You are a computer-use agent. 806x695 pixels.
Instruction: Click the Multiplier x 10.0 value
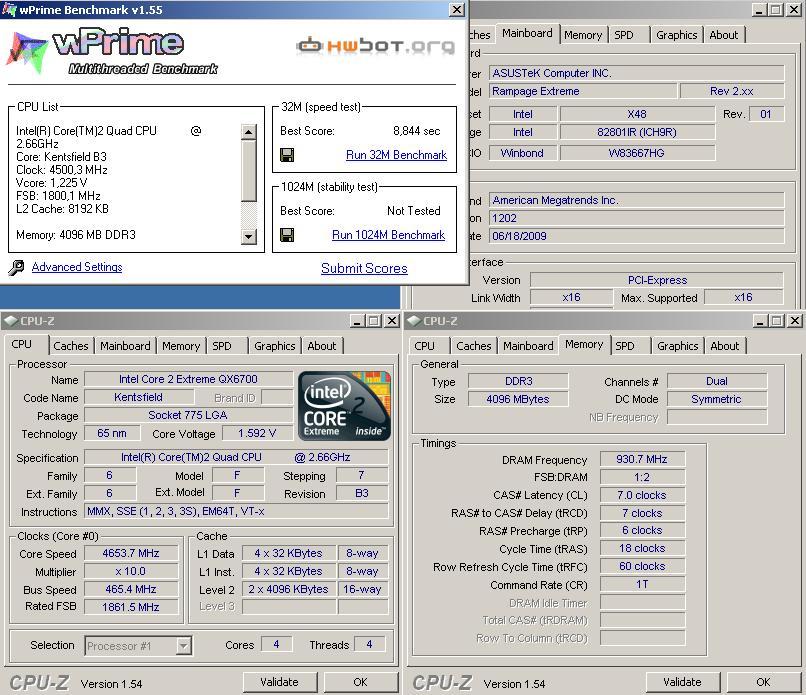[131, 571]
